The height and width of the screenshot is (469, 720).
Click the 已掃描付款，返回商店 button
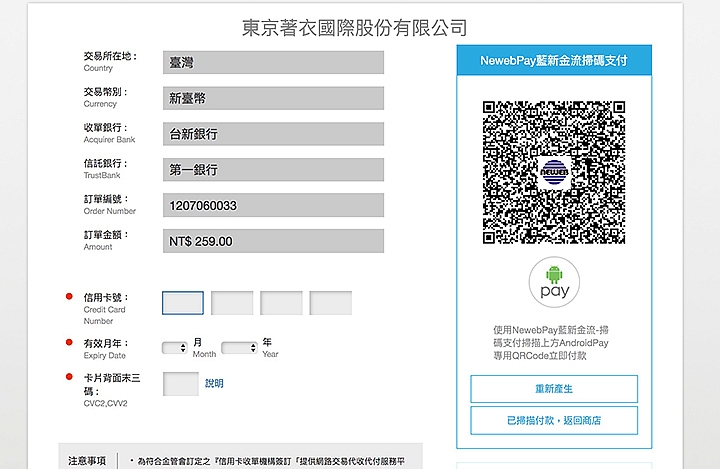pyautogui.click(x=554, y=420)
